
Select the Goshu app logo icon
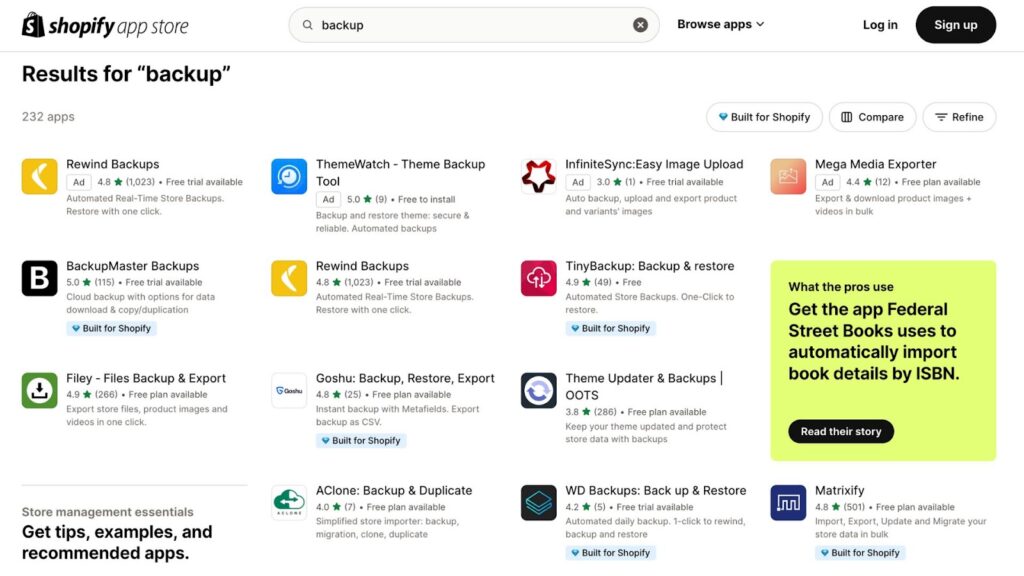click(x=289, y=390)
